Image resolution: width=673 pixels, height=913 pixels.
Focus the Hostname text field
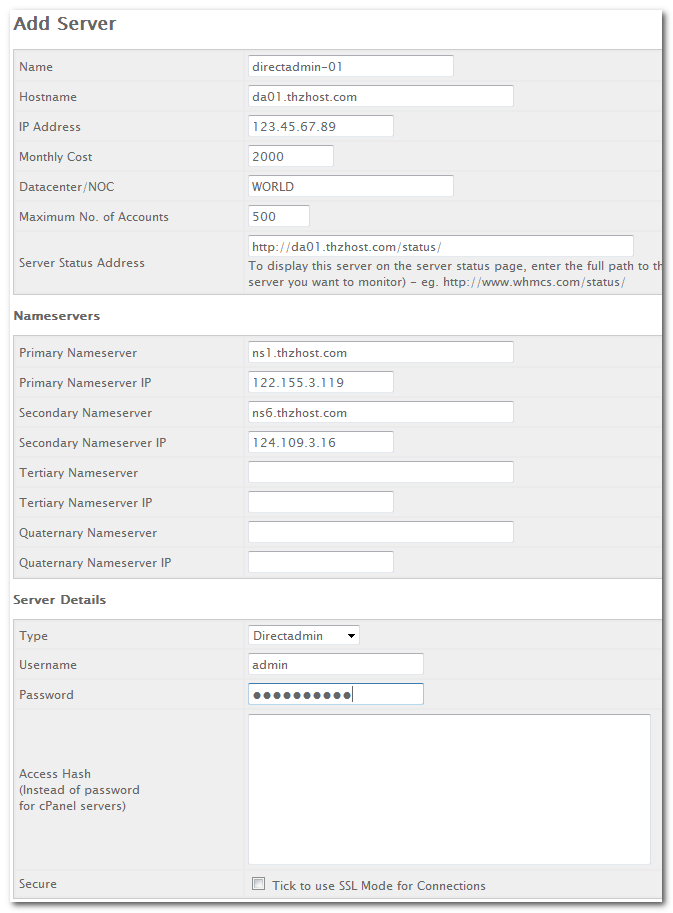pyautogui.click(x=380, y=96)
